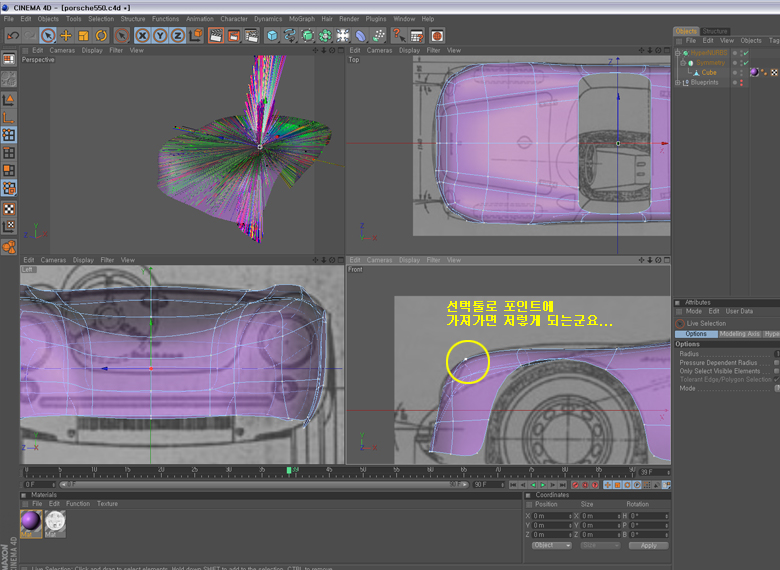
Task: Select the purple Mat material swatch
Action: coord(31,523)
